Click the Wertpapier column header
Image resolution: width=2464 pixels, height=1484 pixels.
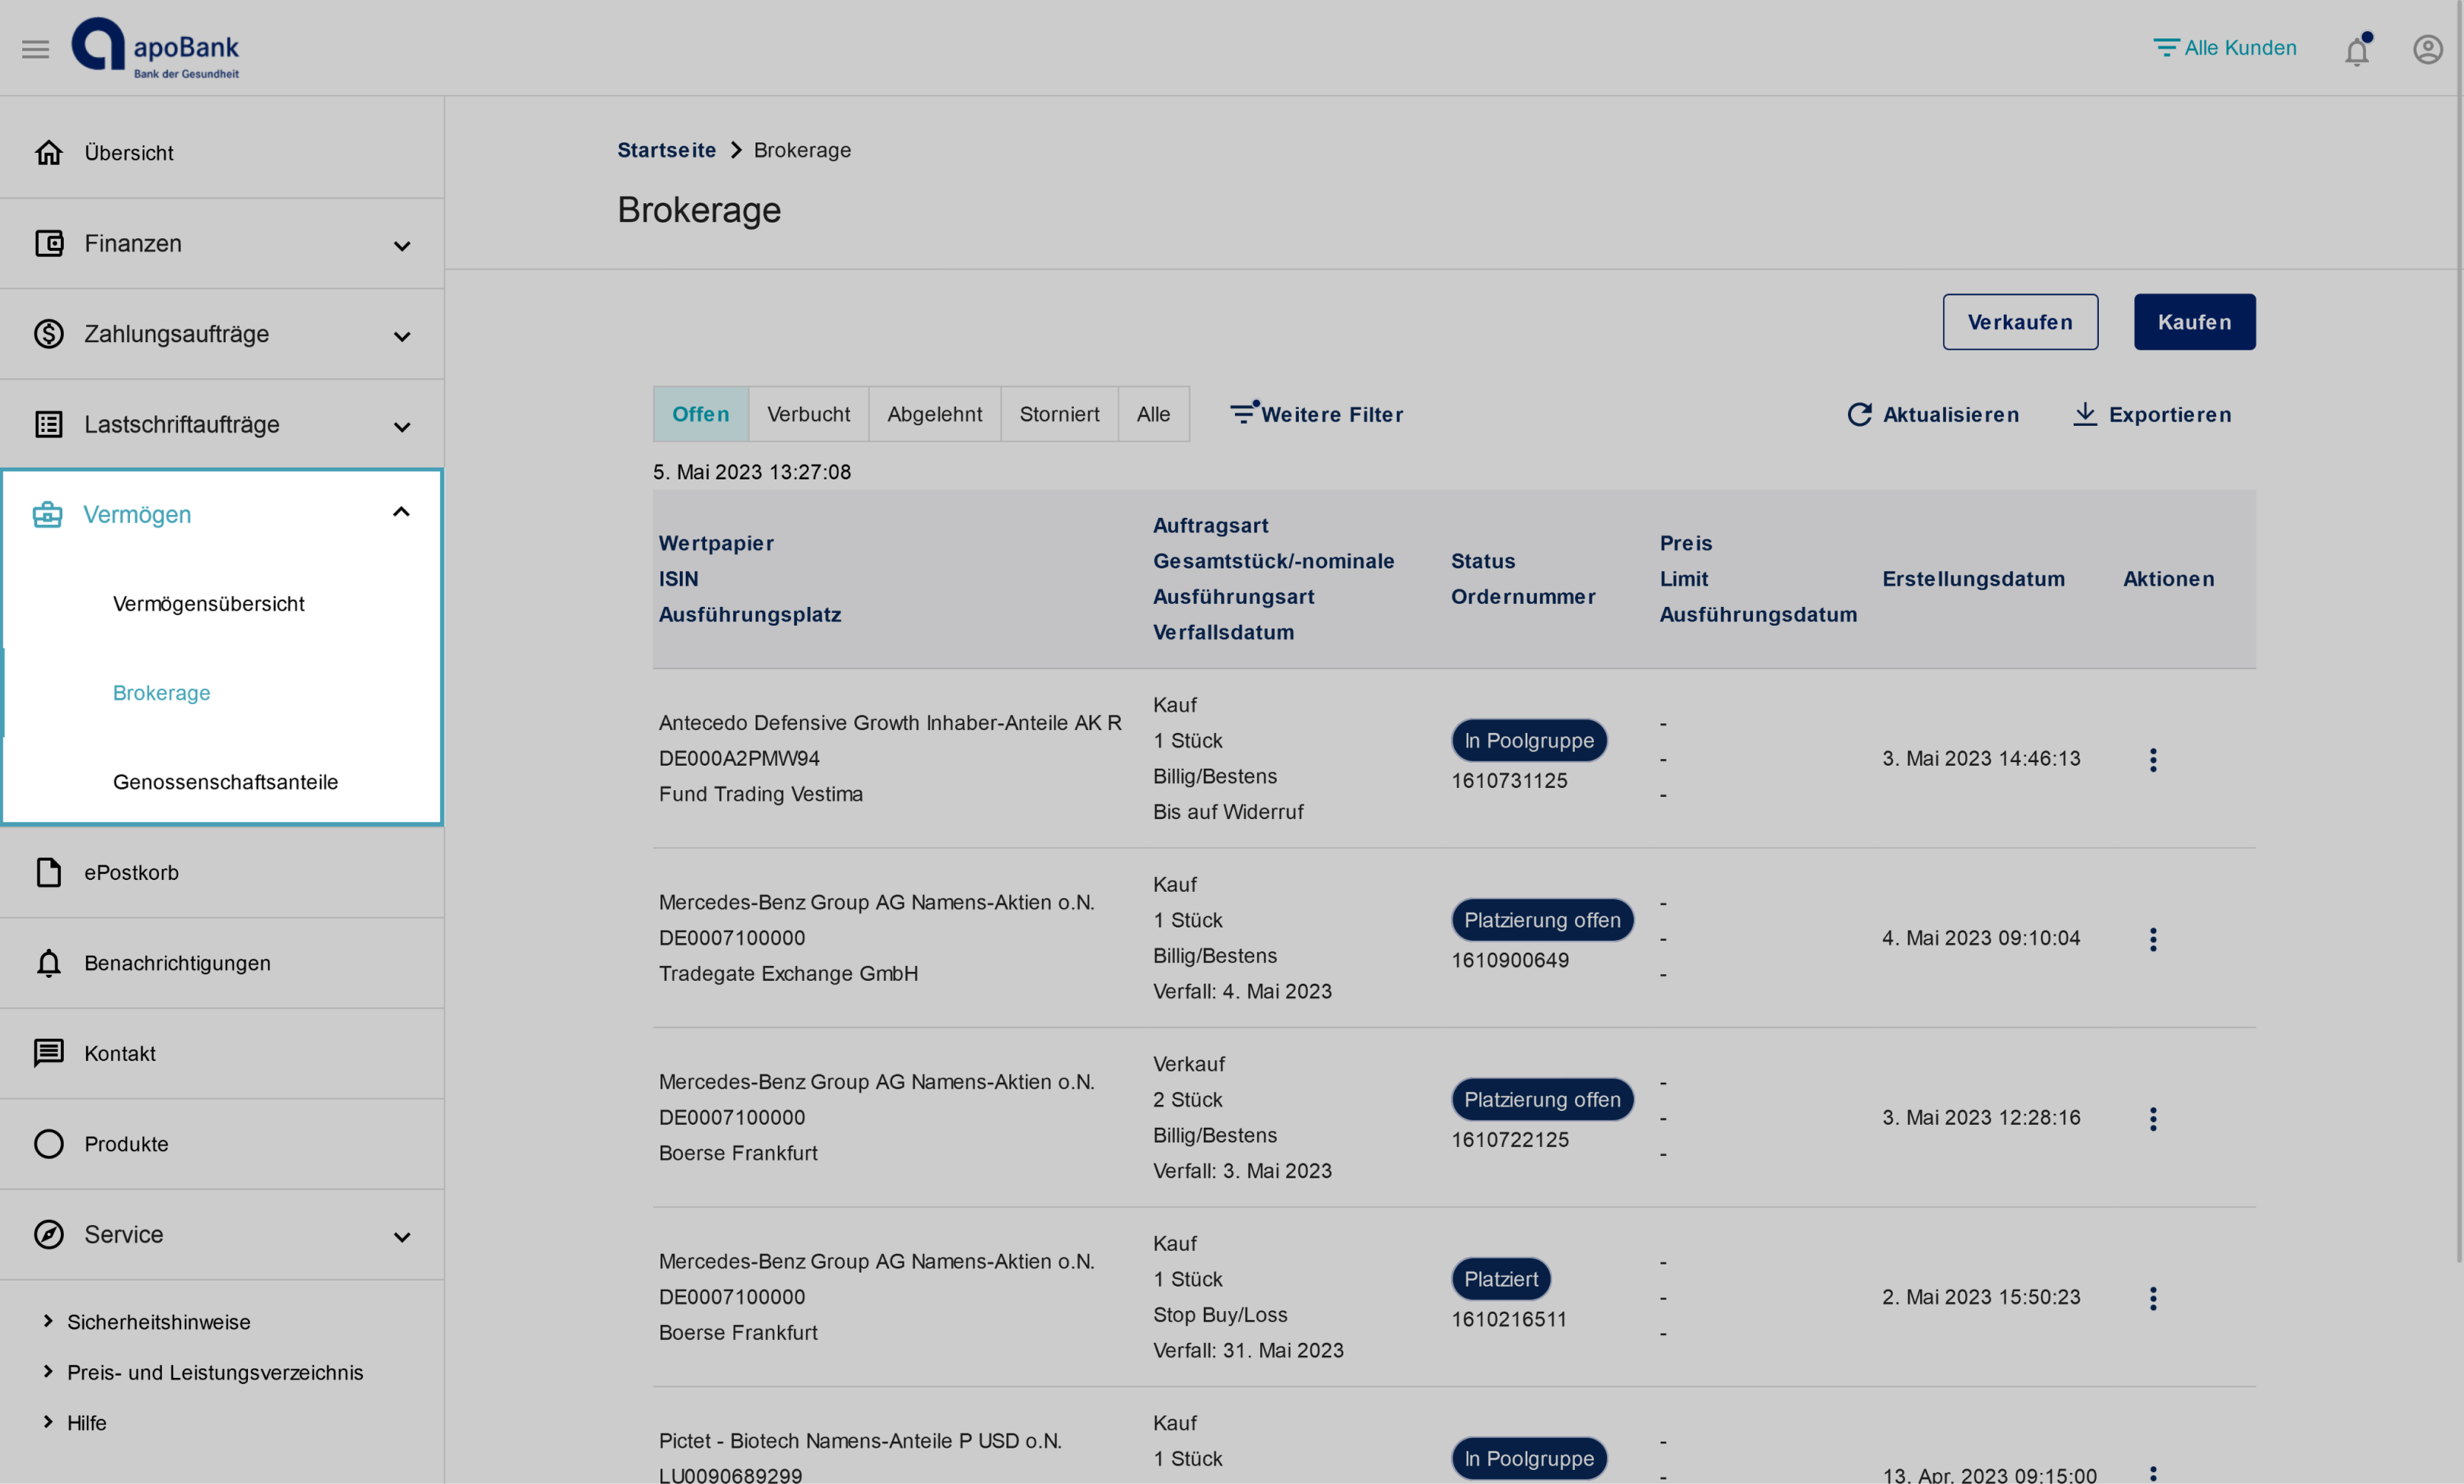tap(716, 543)
